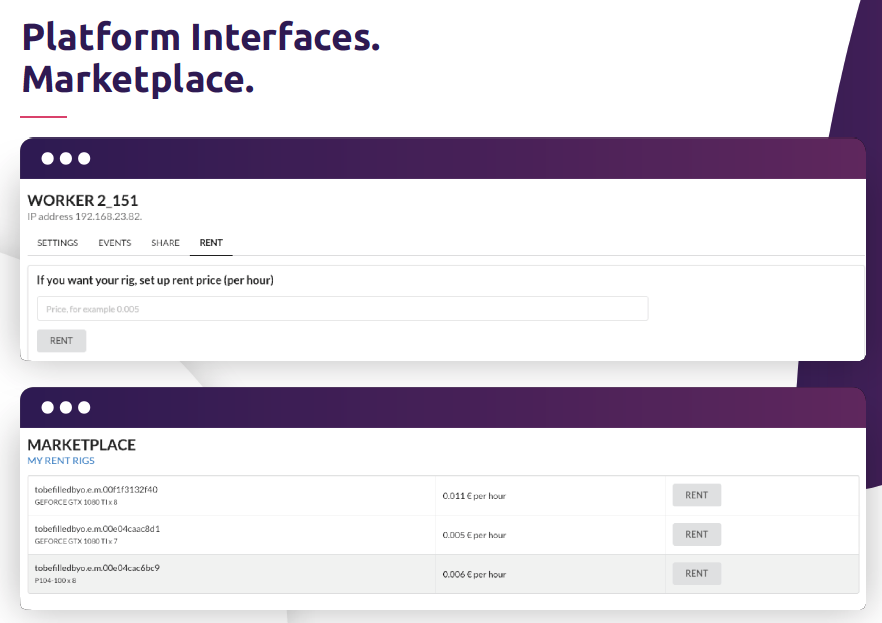Click the GEFORCE GTX 1080 TI x 8 label
This screenshot has height=623, width=882.
click(76, 502)
